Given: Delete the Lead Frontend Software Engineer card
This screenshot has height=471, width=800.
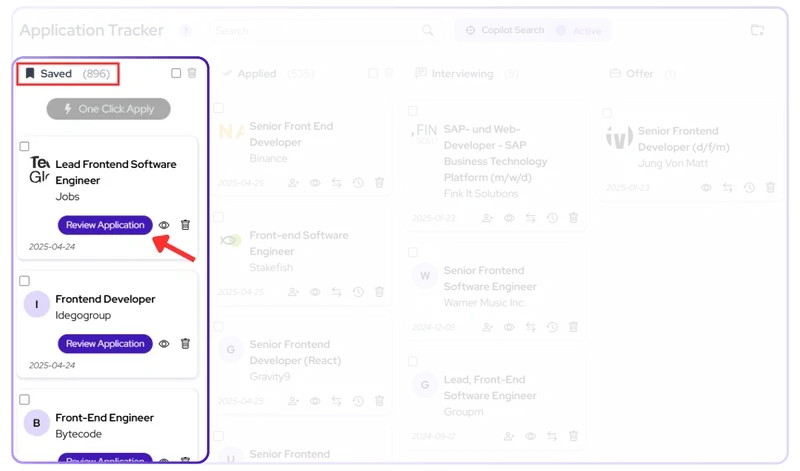Looking at the screenshot, I should 185,225.
